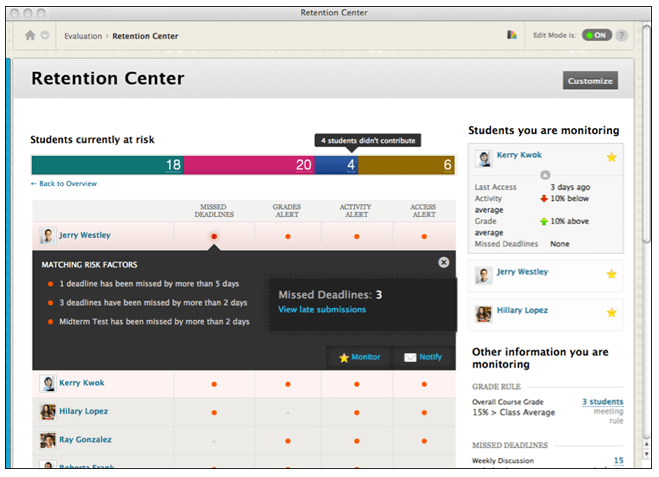
Task: Open Hillary Lopez in monitoring panel
Action: point(522,310)
